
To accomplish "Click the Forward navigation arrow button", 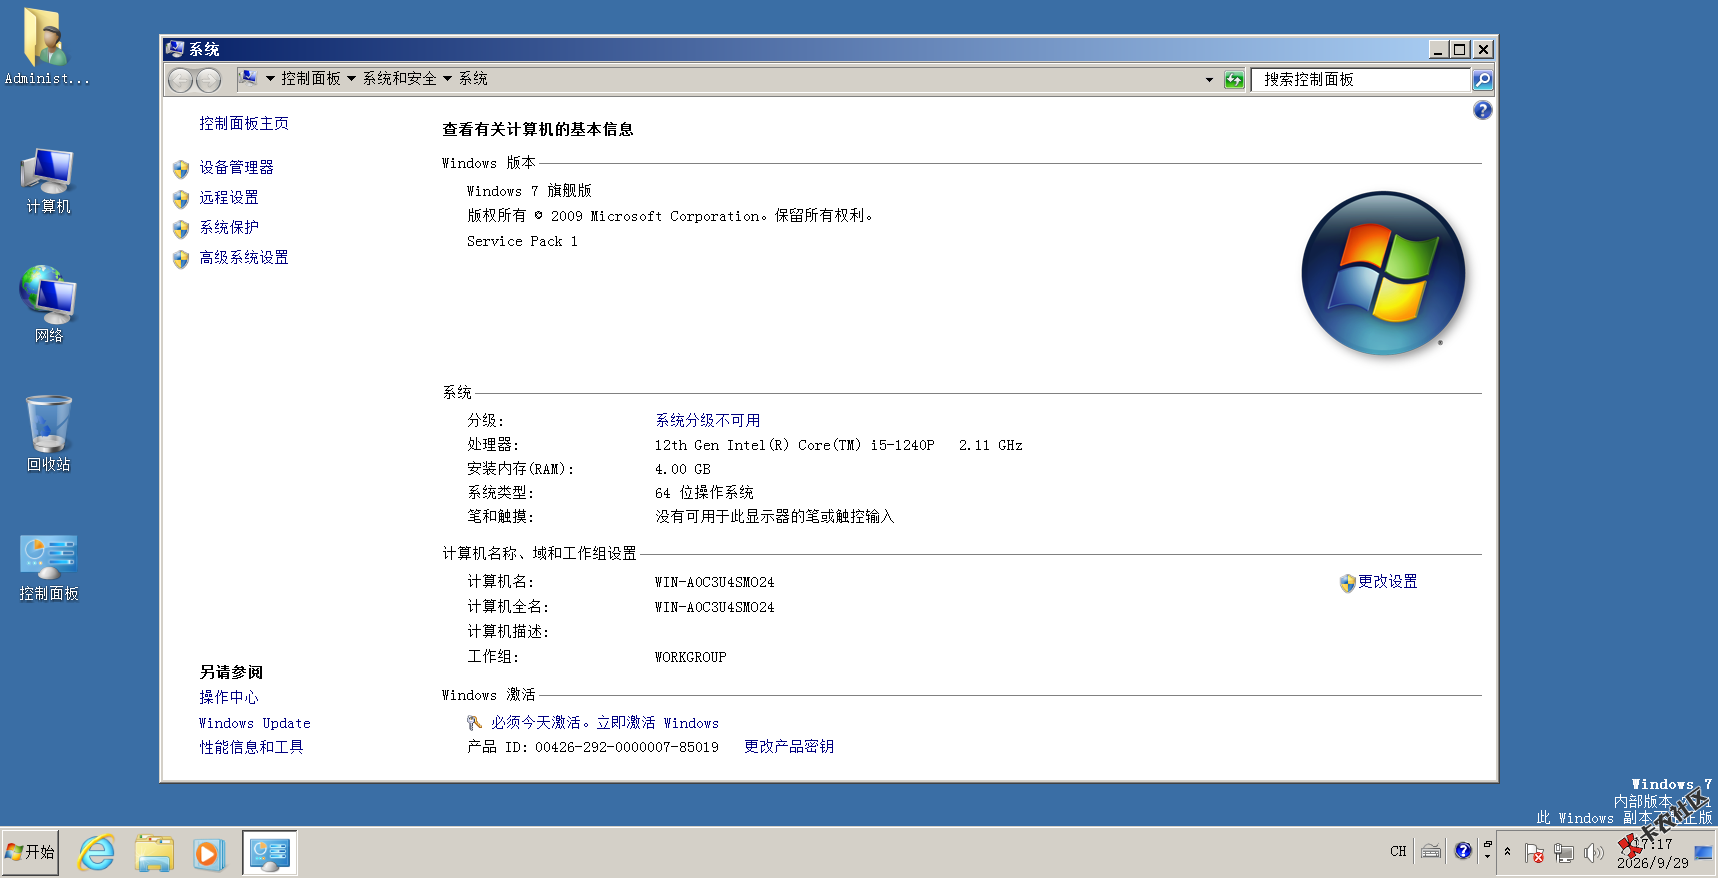I will pyautogui.click(x=208, y=80).
